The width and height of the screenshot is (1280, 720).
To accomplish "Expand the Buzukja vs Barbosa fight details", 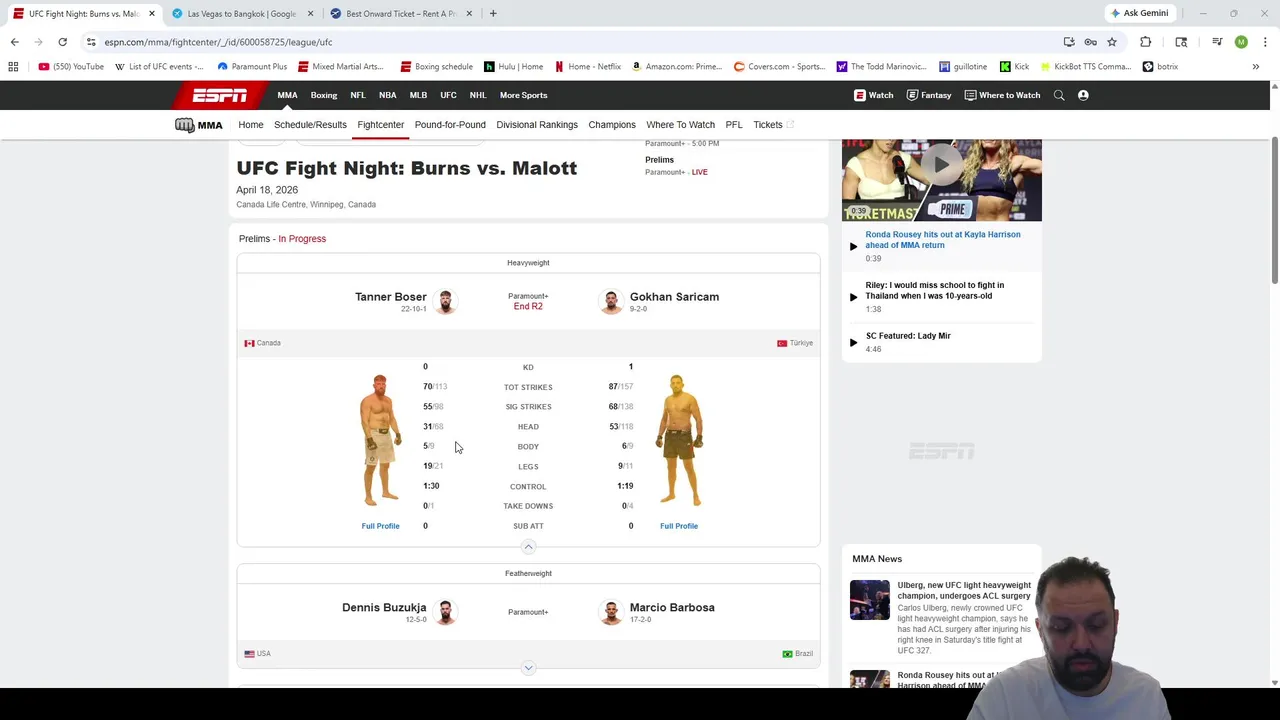I will point(528,668).
